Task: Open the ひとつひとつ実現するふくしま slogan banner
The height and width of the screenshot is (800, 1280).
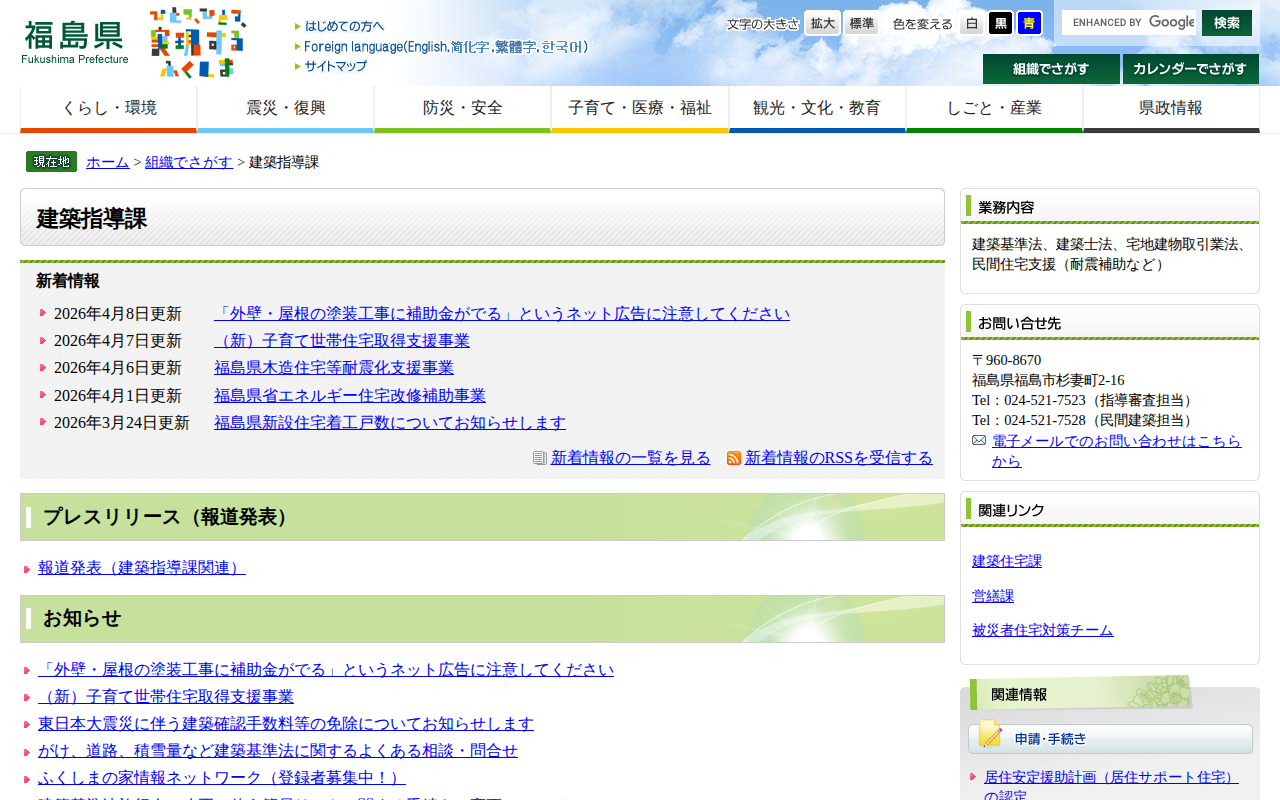Action: [x=197, y=43]
